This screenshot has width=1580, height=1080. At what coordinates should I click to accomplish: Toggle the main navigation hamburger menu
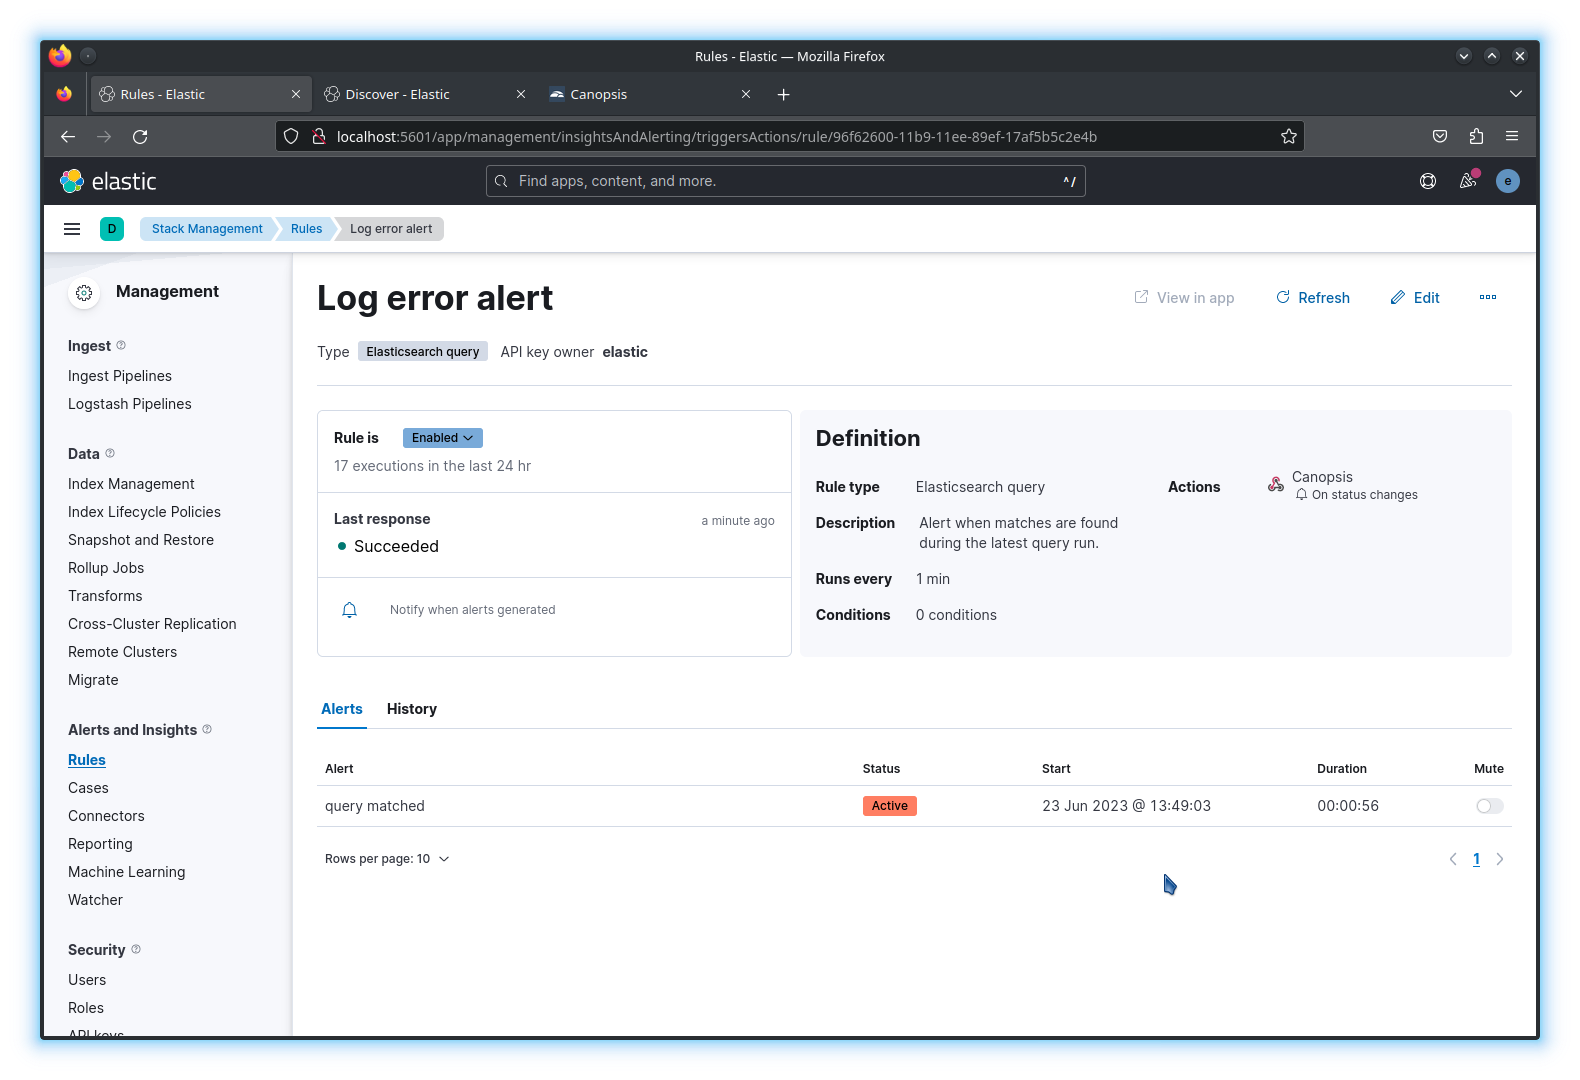pos(72,229)
